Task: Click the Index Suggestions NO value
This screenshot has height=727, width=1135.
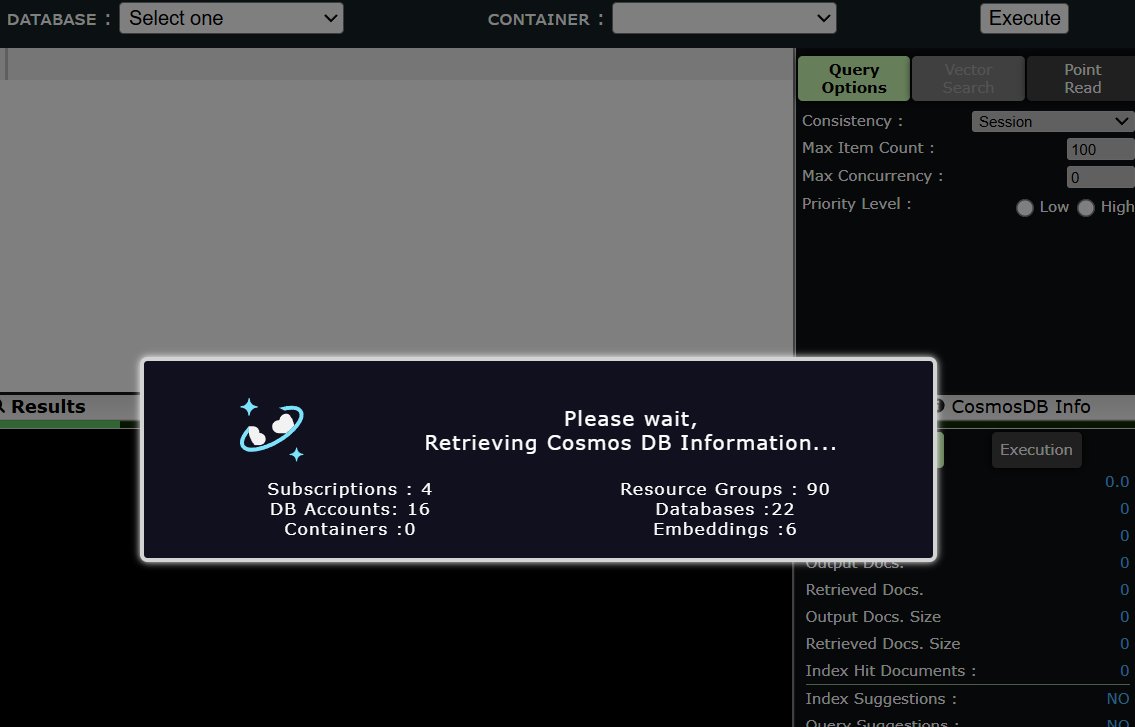Action: [1118, 699]
